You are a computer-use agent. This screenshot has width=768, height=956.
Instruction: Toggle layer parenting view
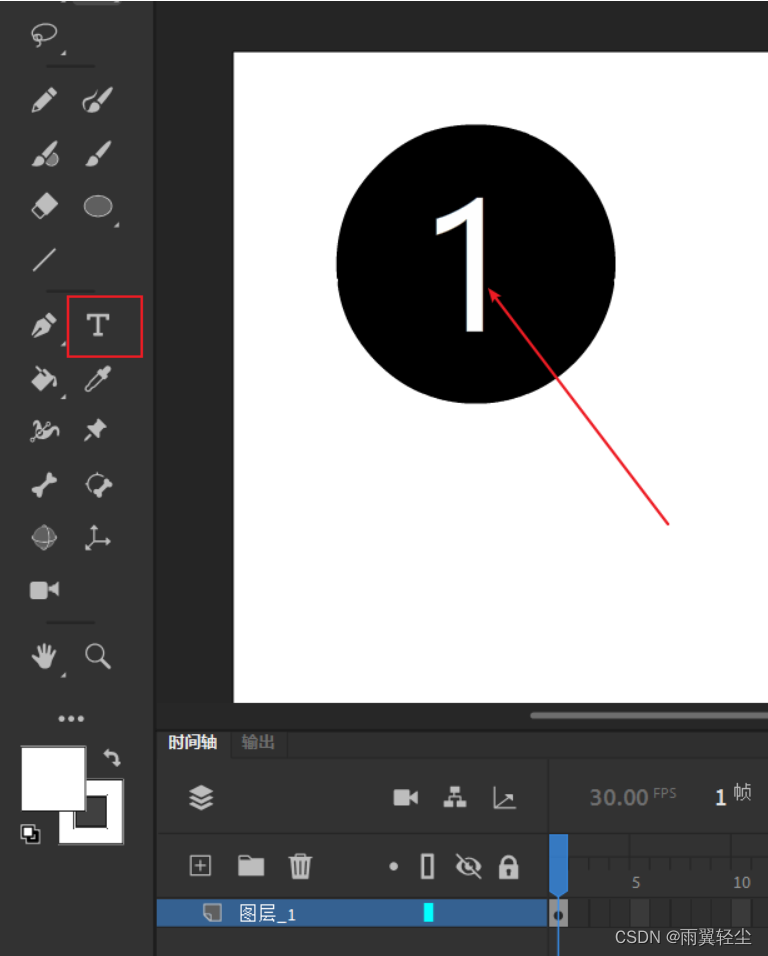455,797
